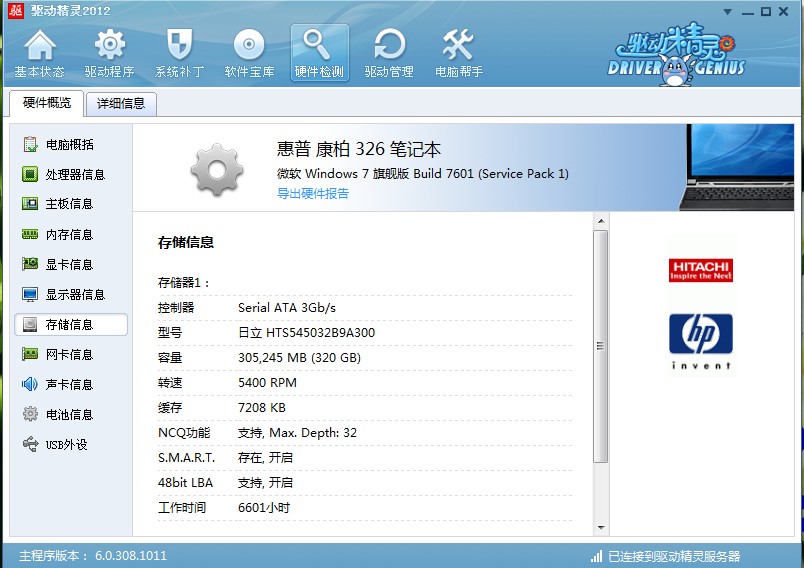The height and width of the screenshot is (568, 804).
Task: Click the 导出硬件报告 link
Action: click(313, 193)
